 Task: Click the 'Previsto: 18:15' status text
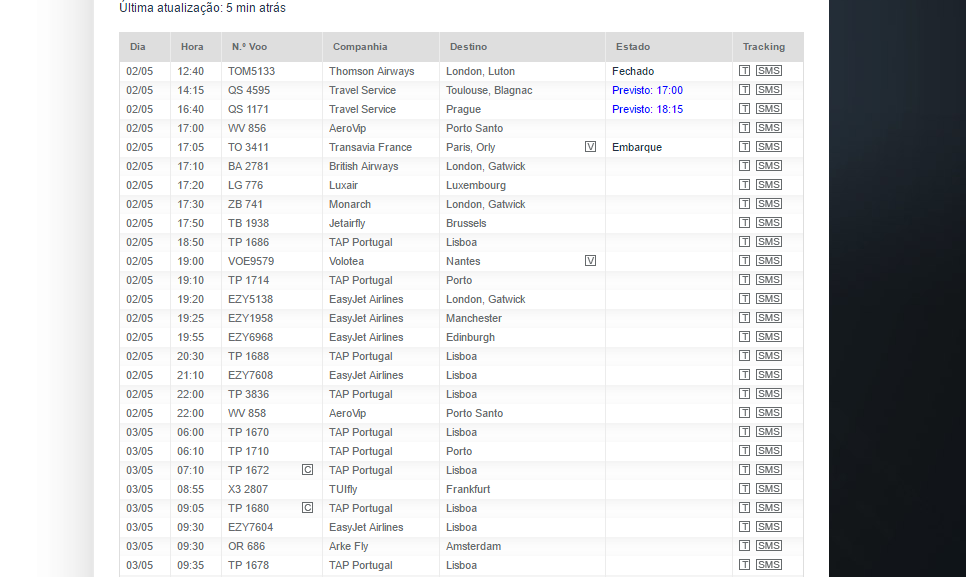647,110
